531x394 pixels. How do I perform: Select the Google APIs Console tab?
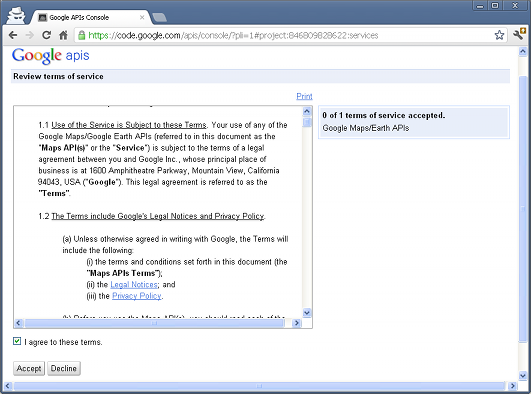[90, 17]
